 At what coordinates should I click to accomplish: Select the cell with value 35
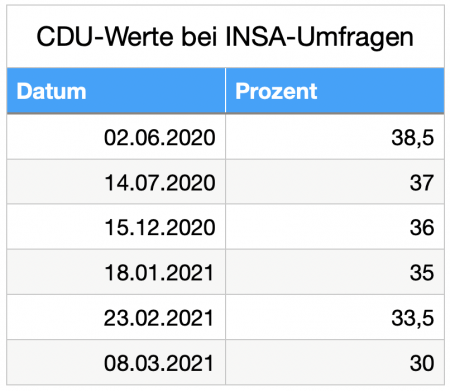335,272
